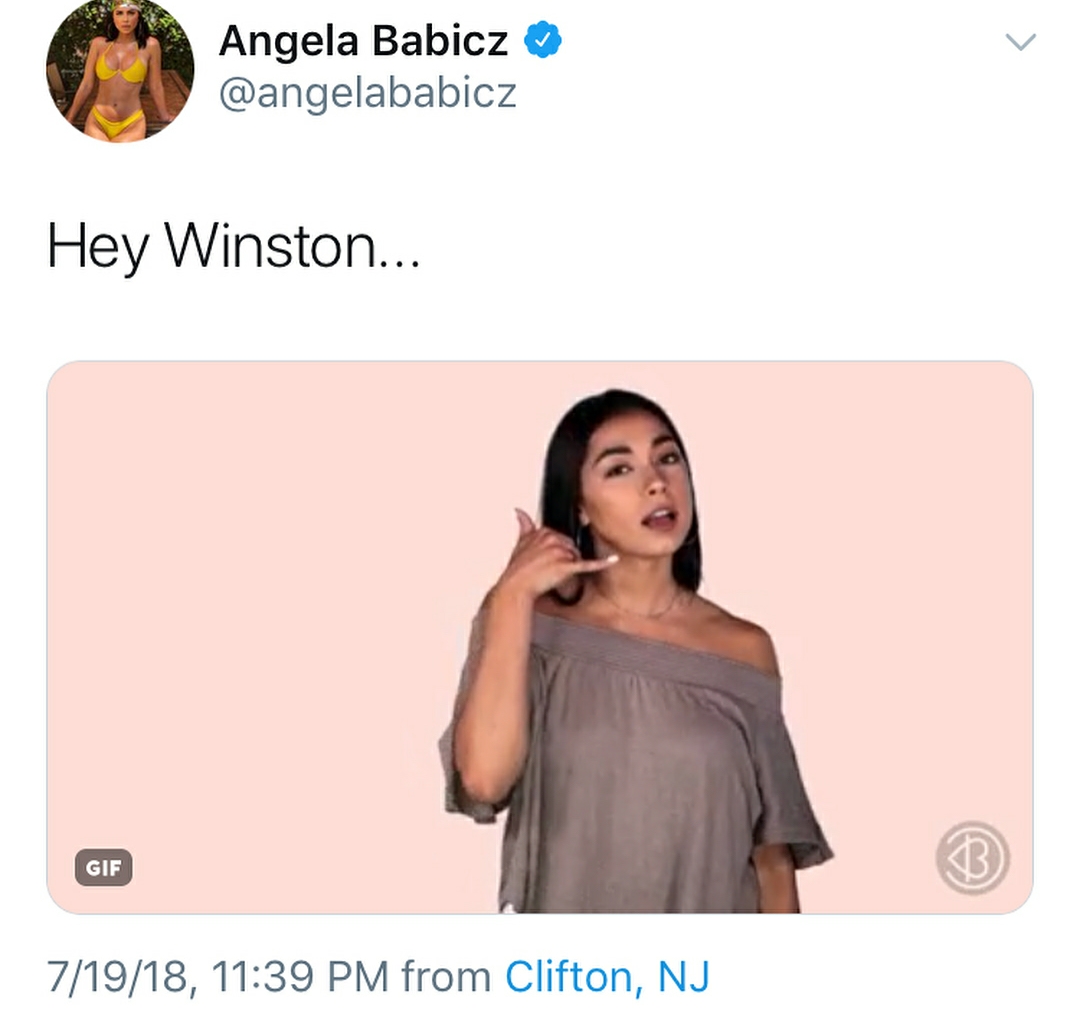Select the Angela Babicz display name
The width and height of the screenshot is (1080, 1019).
(364, 41)
